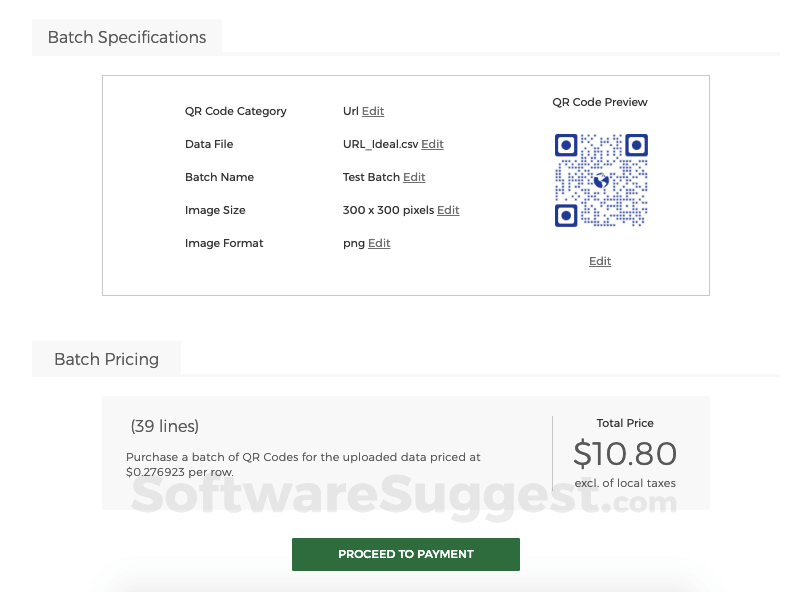Switch to the Batch Pricing tab
Viewport: 808px width, 592px height.
pyautogui.click(x=106, y=358)
